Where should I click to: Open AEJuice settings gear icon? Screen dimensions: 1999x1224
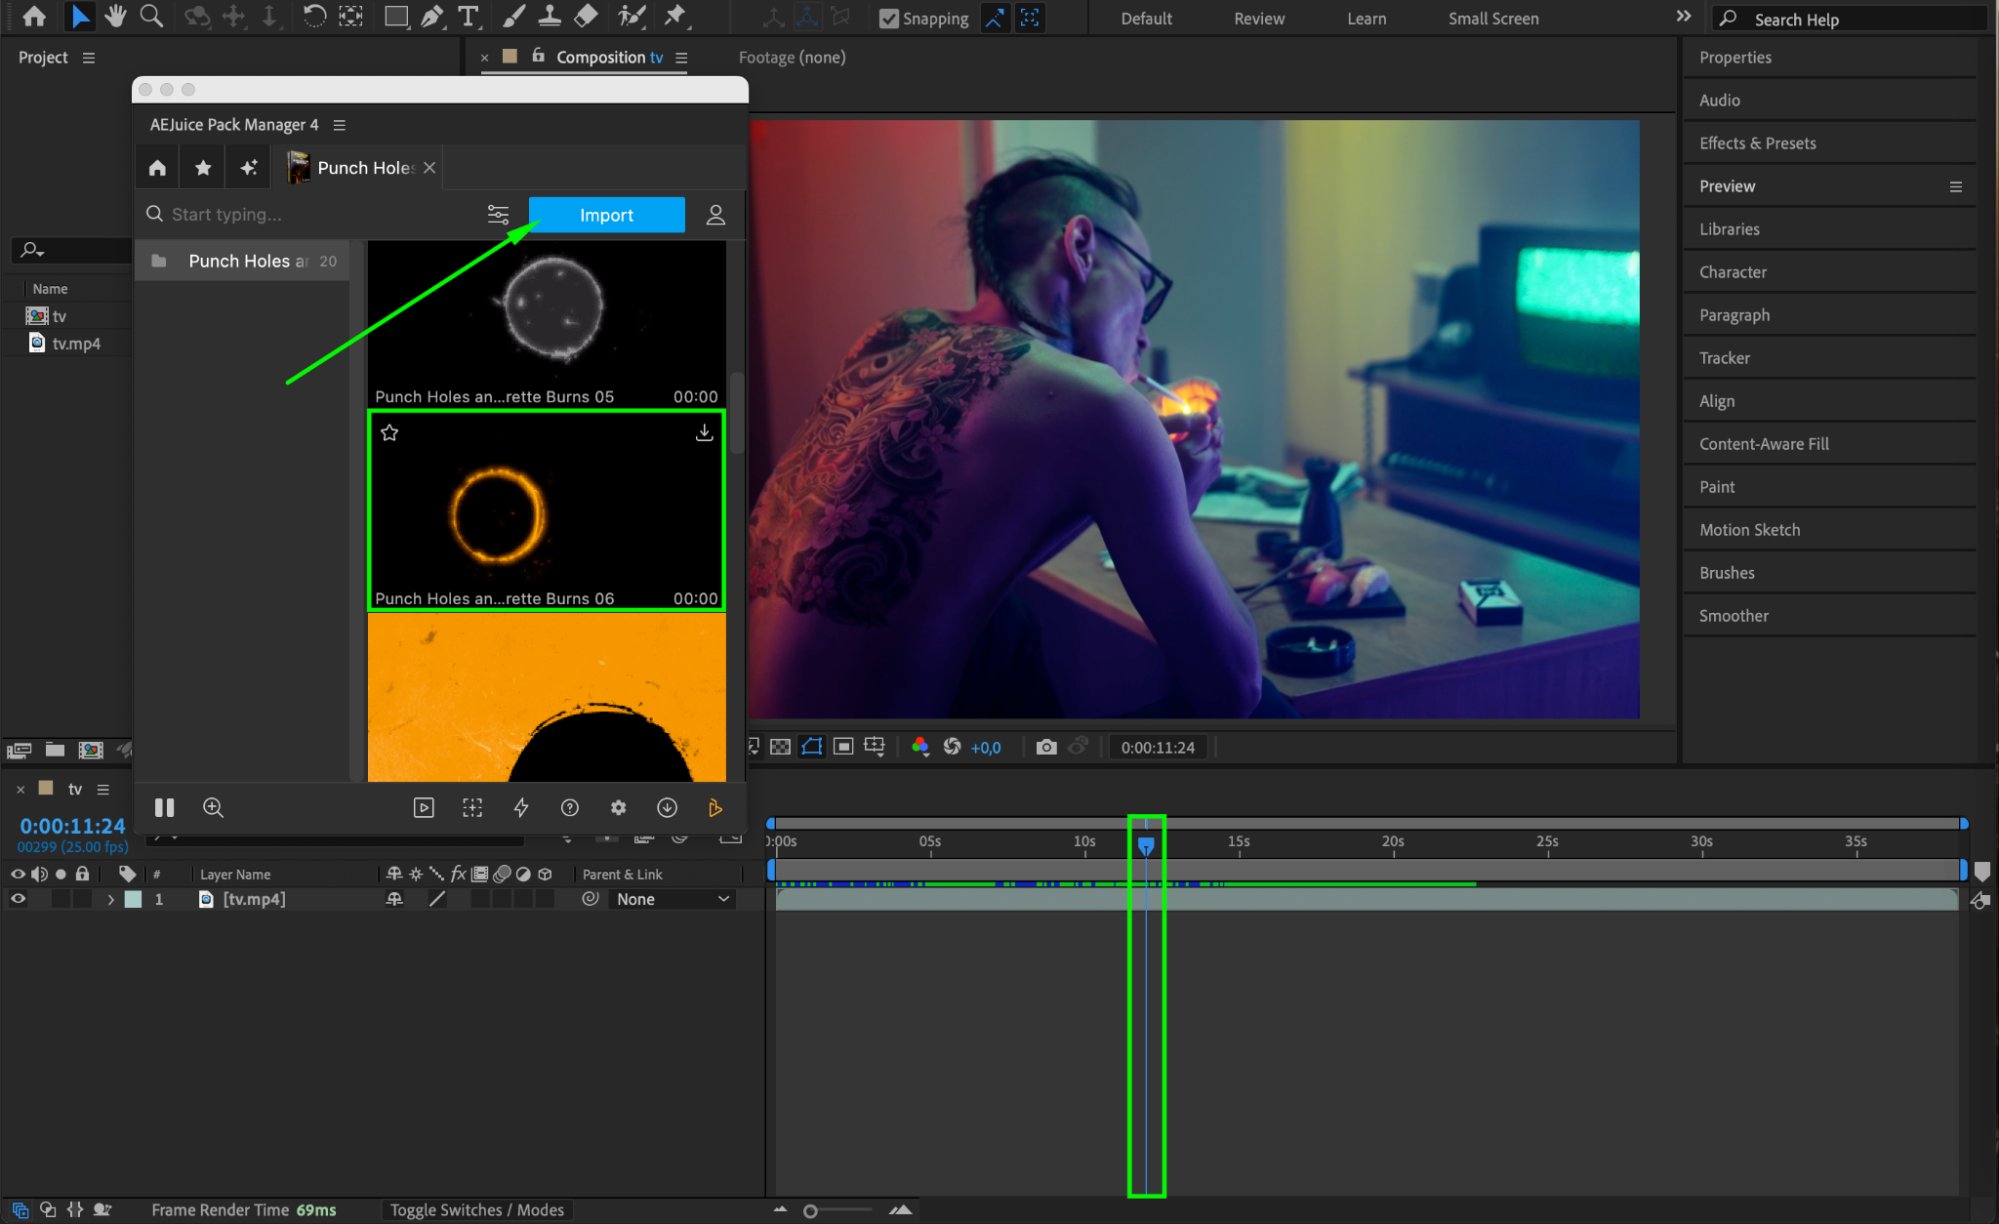tap(618, 808)
